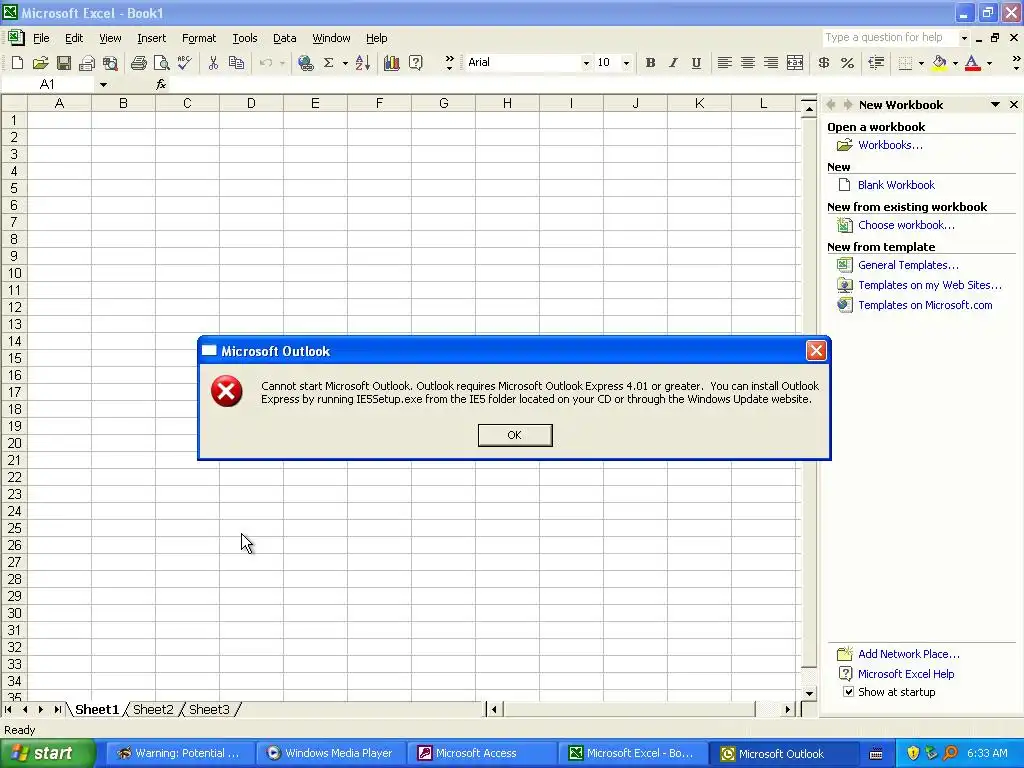Click the Font Color red A

pyautogui.click(x=972, y=63)
